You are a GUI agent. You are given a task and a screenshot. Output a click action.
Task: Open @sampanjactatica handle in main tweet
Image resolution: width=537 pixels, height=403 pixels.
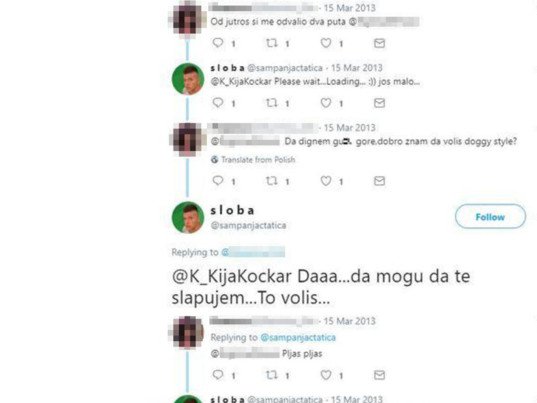tap(248, 225)
